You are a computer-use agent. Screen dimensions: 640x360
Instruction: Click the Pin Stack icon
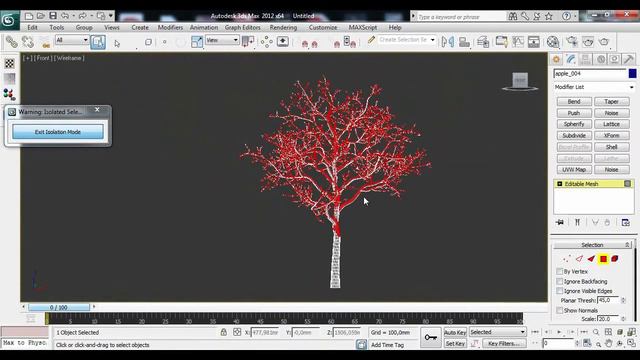(560, 222)
